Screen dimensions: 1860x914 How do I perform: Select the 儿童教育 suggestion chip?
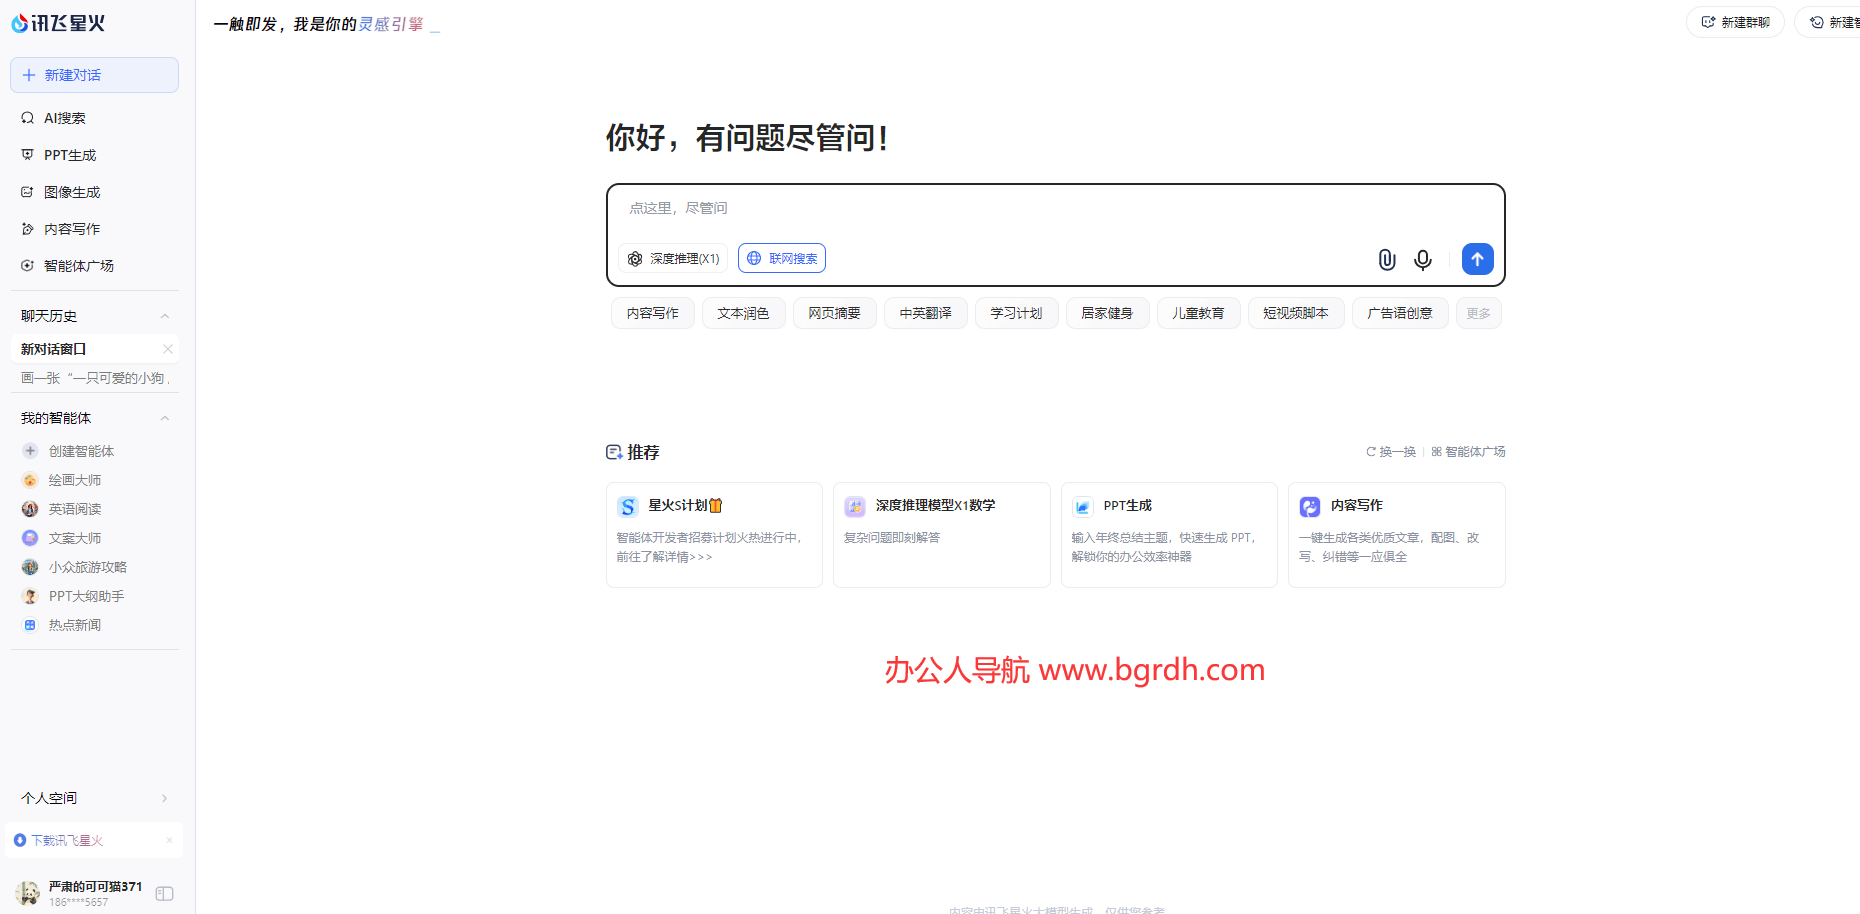click(x=1199, y=313)
